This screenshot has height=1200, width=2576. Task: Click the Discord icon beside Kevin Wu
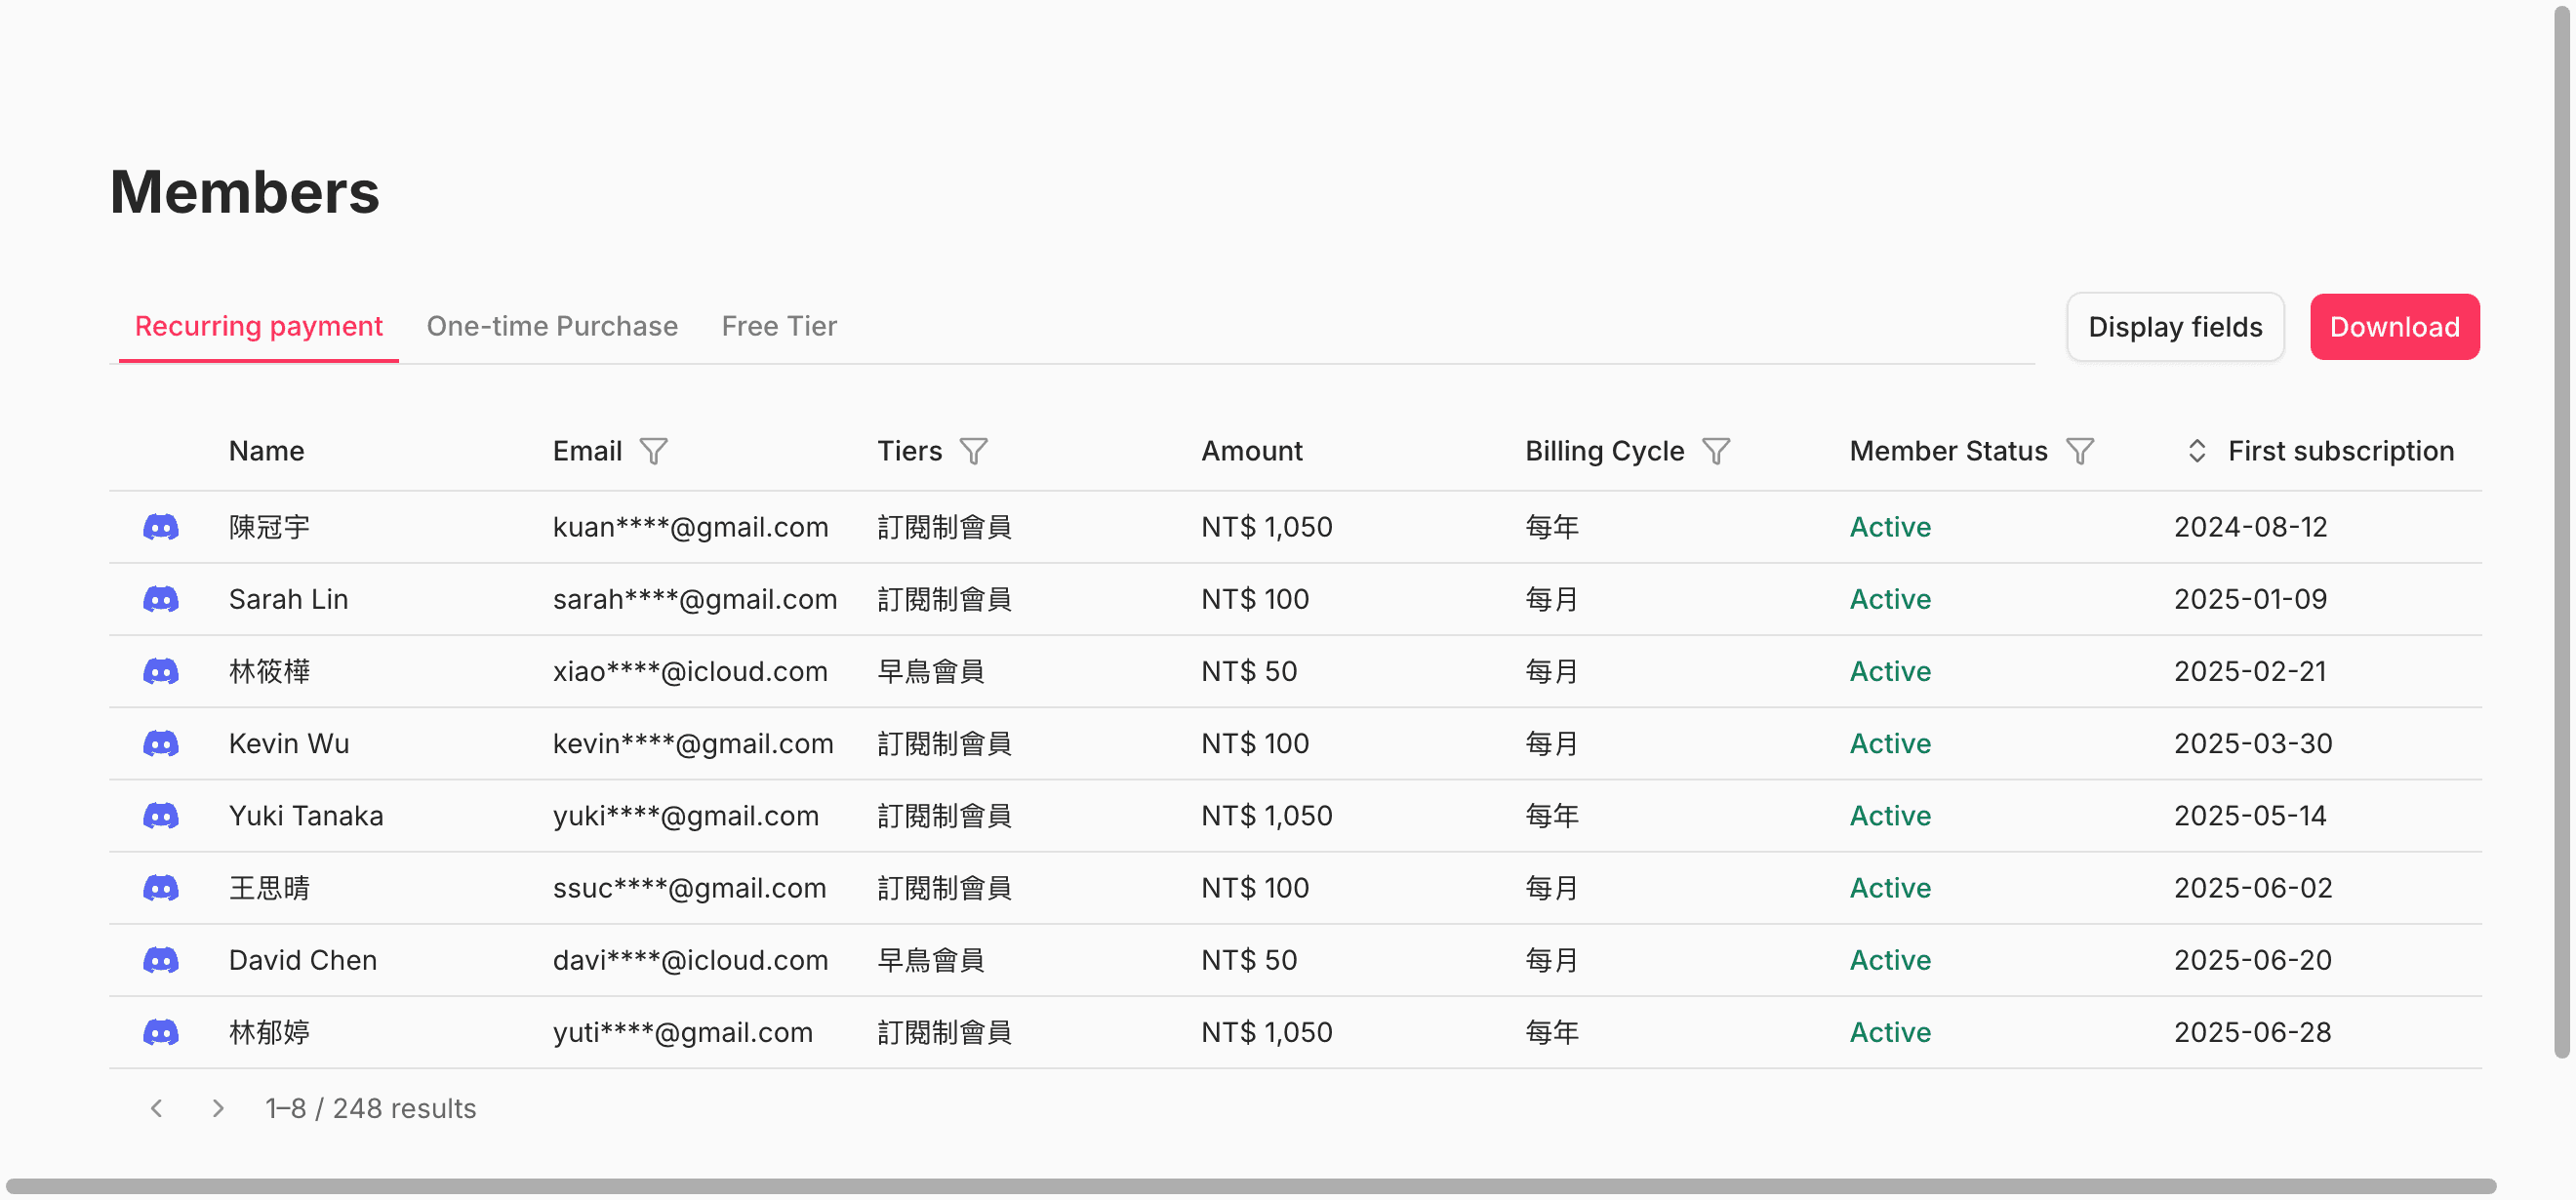point(160,743)
